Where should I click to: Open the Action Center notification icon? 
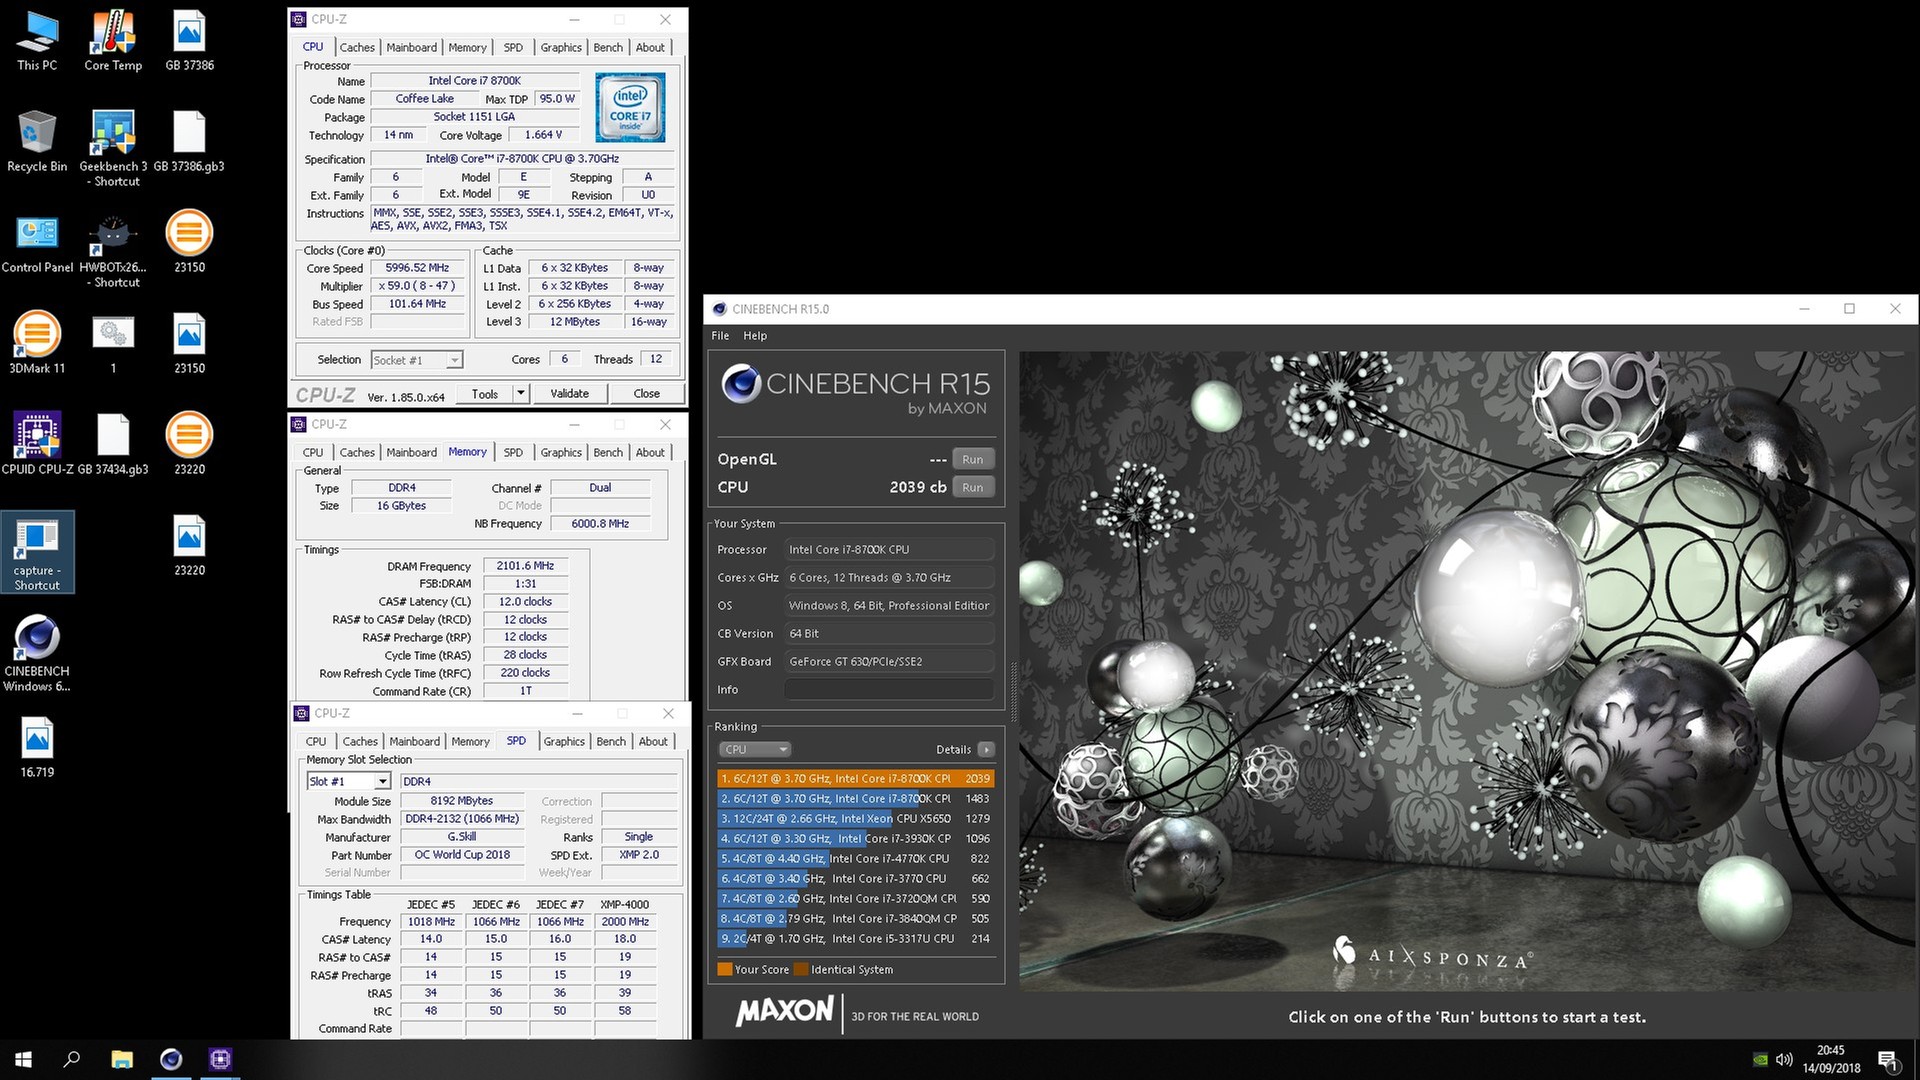(x=1888, y=1060)
